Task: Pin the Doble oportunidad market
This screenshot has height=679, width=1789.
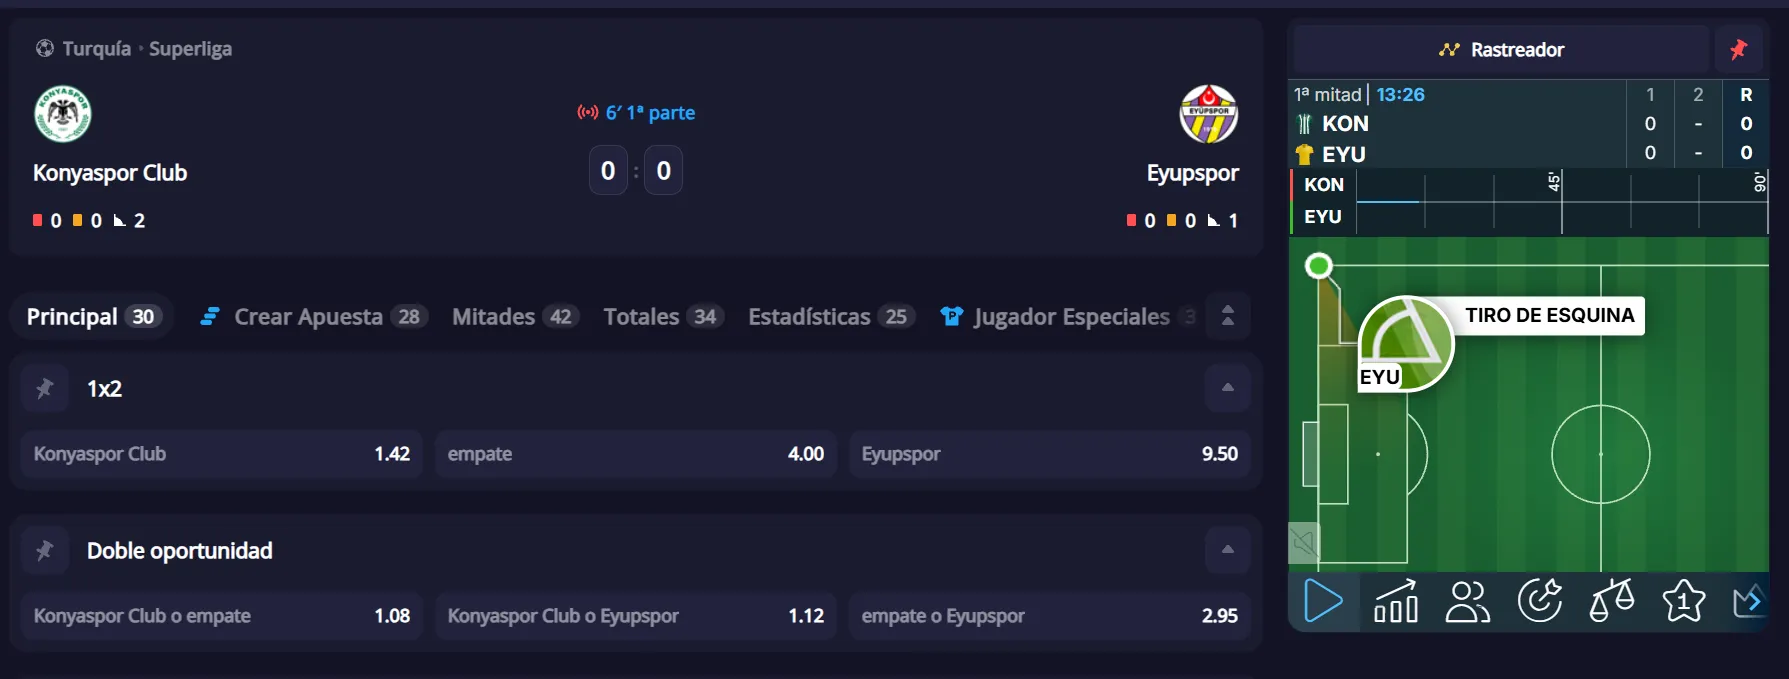Action: click(45, 551)
